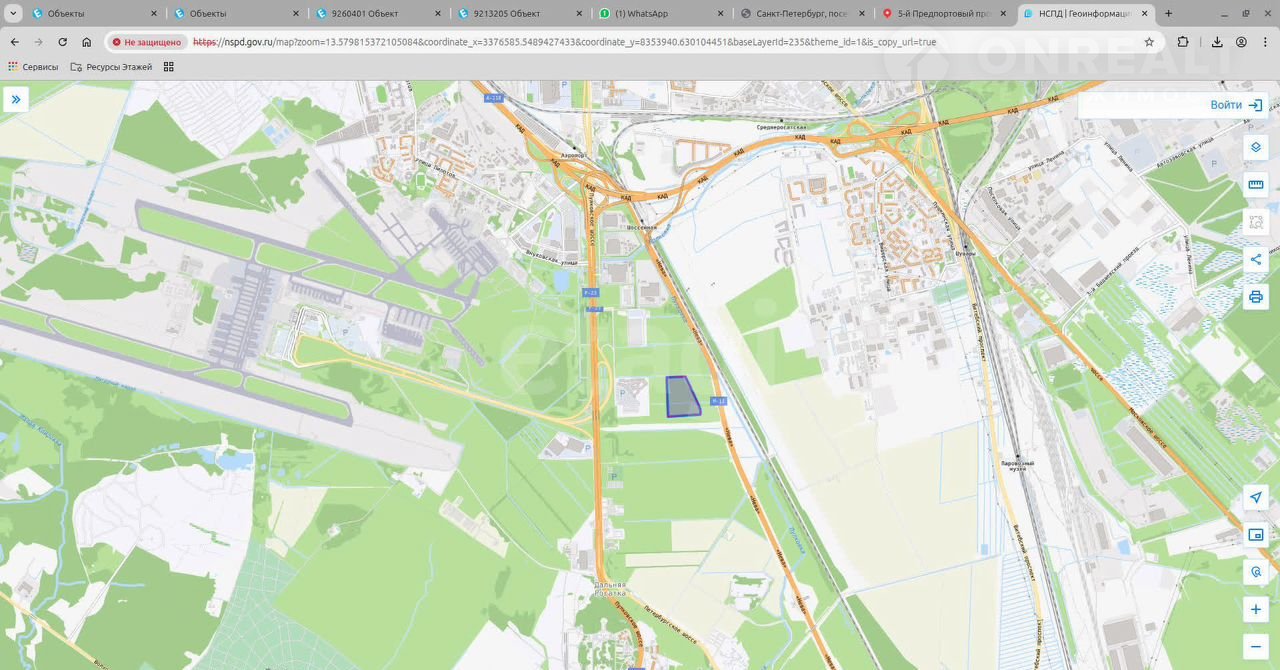Zoom out with the minus button
1280x670 pixels.
point(1256,646)
